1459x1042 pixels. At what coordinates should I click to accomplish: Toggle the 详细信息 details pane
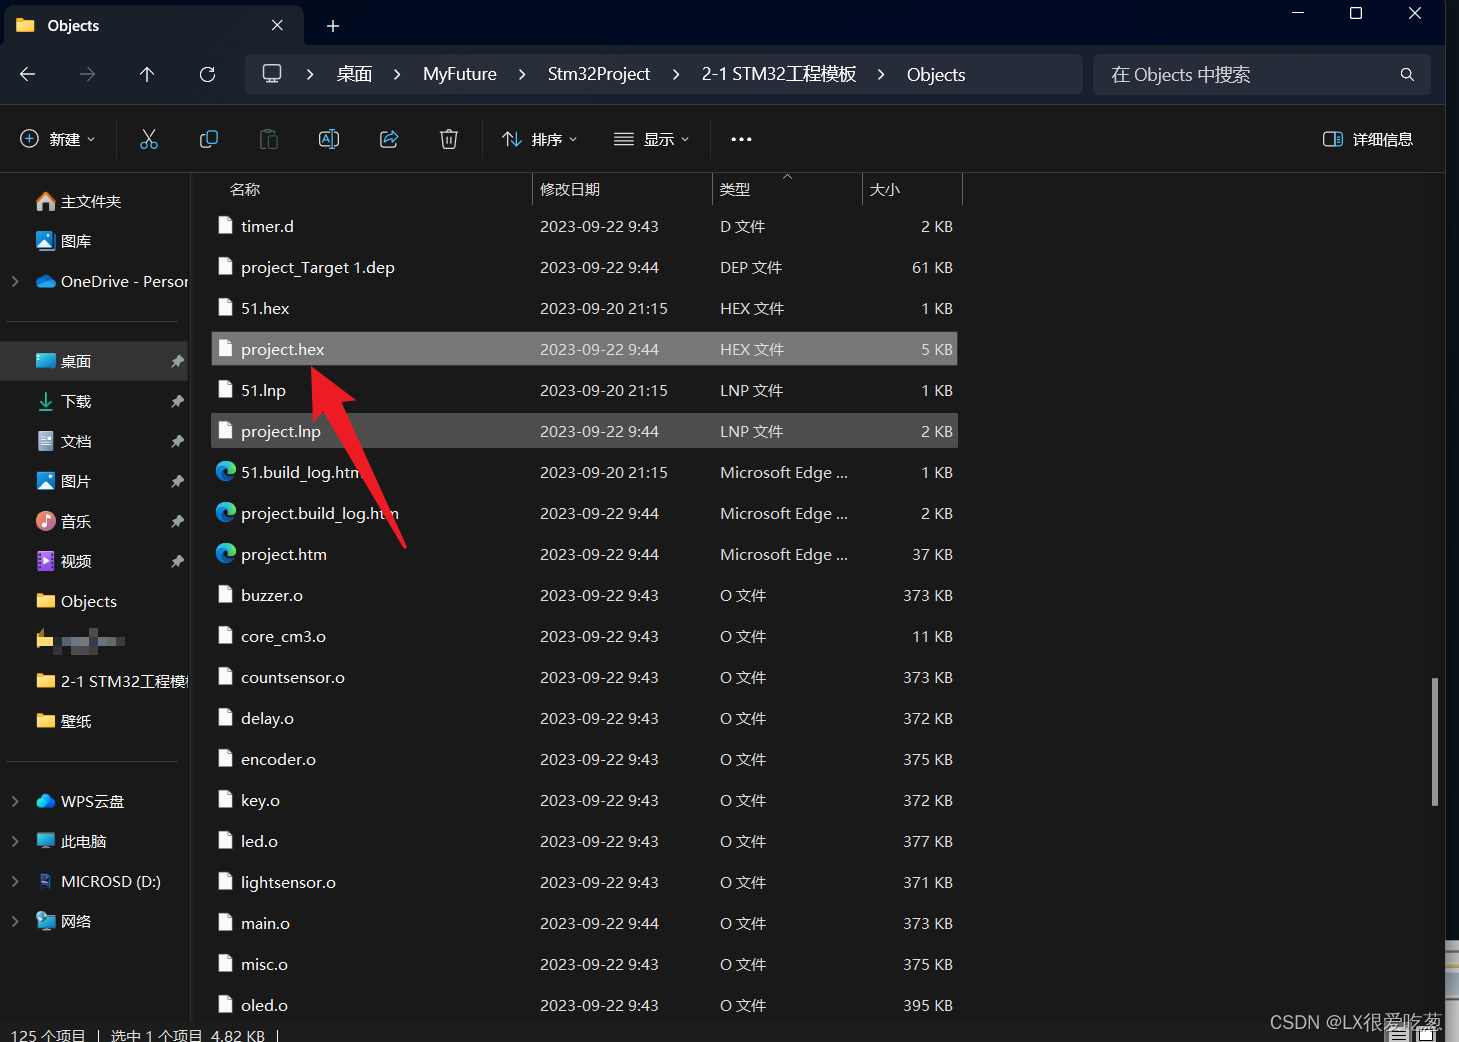point(1367,139)
